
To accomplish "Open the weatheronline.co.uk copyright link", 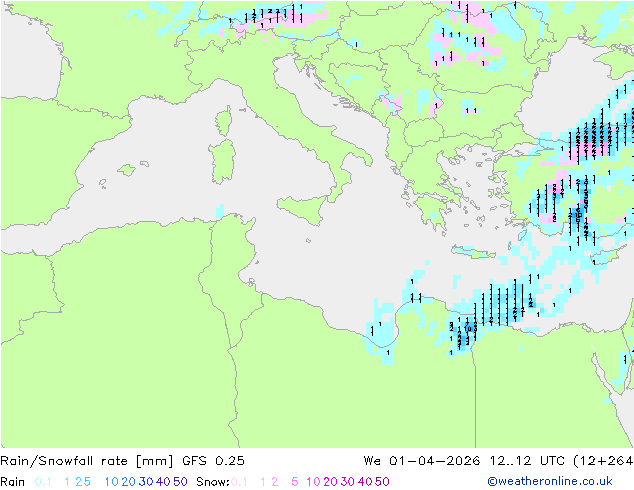I will point(550,481).
